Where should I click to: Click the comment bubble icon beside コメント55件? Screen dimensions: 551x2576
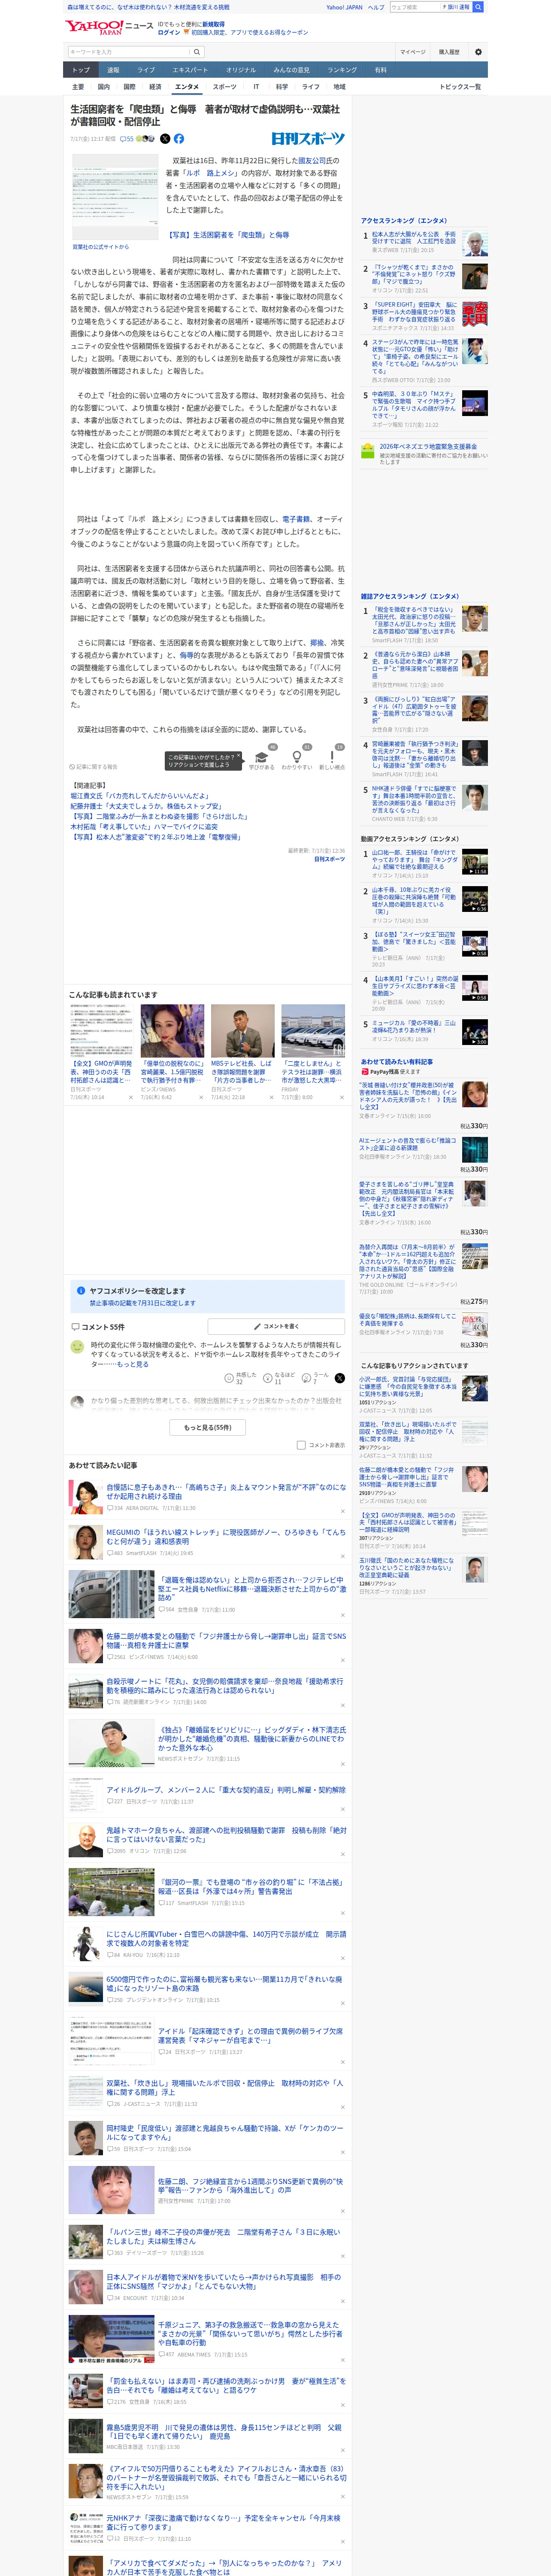coord(75,1326)
